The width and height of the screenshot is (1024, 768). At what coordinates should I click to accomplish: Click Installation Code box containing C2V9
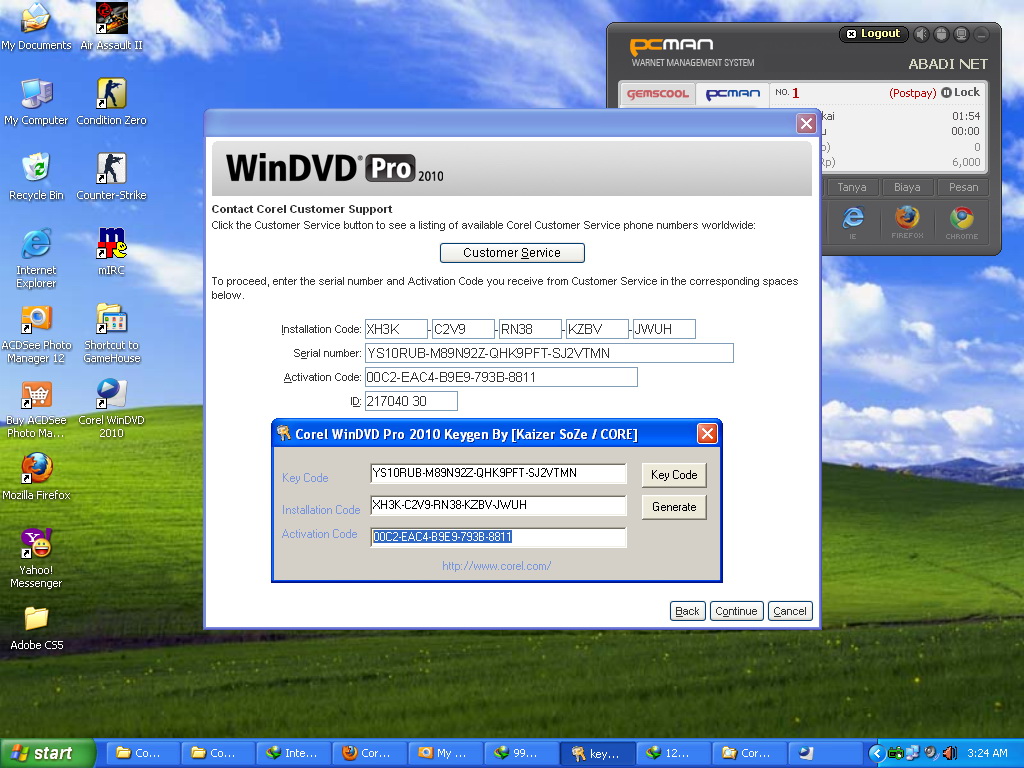[x=463, y=328]
